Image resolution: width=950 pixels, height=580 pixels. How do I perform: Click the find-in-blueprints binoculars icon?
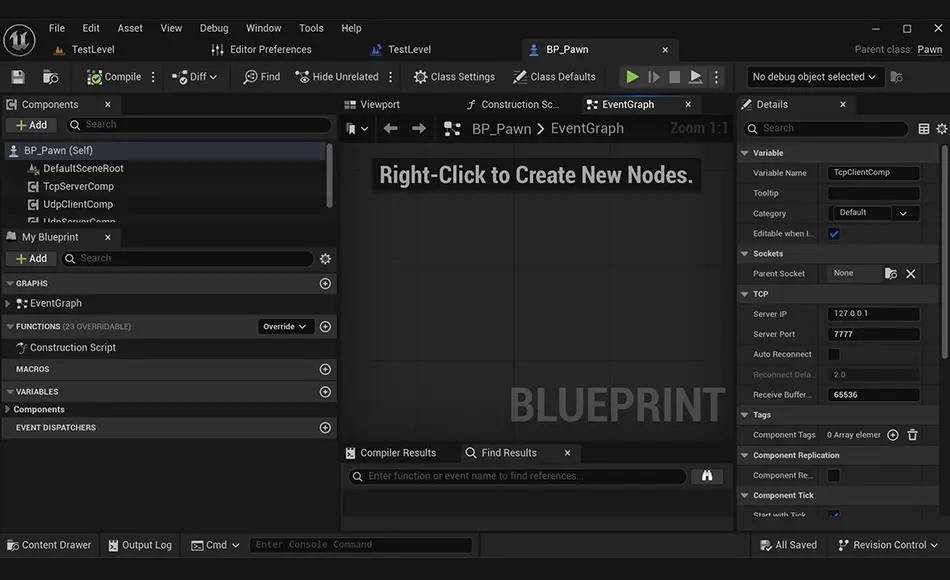point(707,476)
